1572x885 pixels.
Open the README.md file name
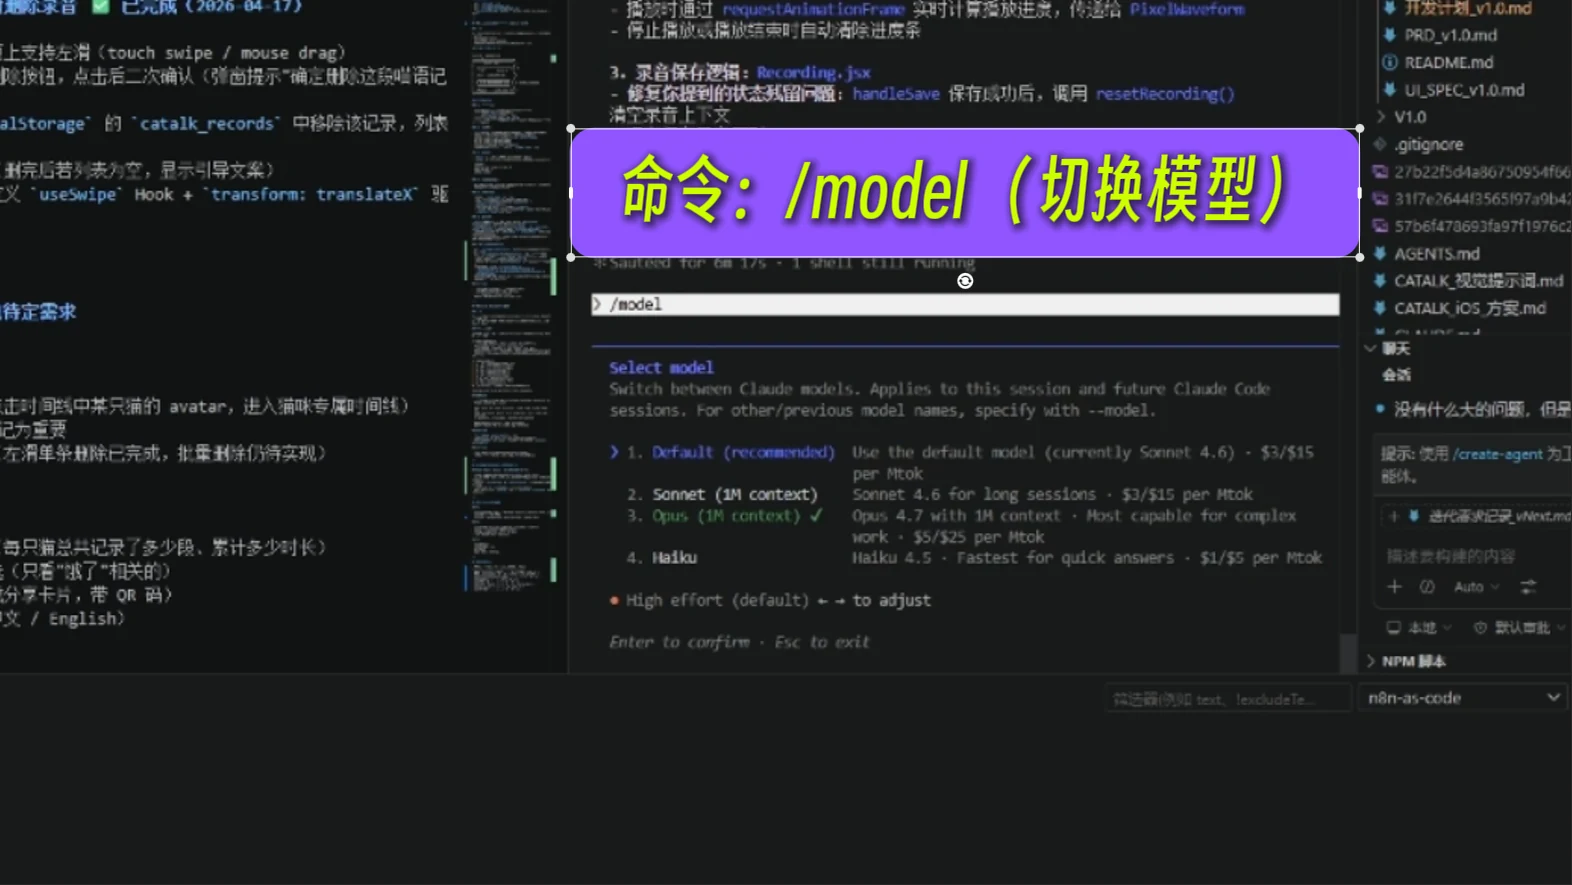1448,62
